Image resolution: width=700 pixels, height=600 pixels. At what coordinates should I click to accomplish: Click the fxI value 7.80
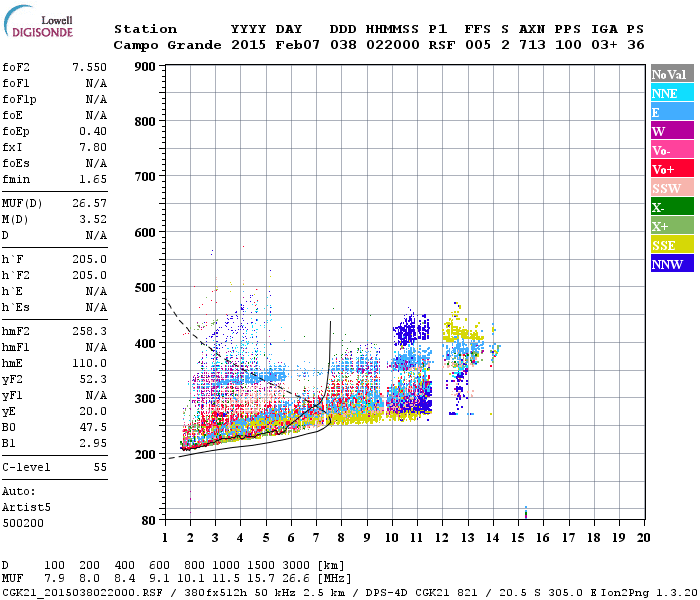click(x=93, y=147)
